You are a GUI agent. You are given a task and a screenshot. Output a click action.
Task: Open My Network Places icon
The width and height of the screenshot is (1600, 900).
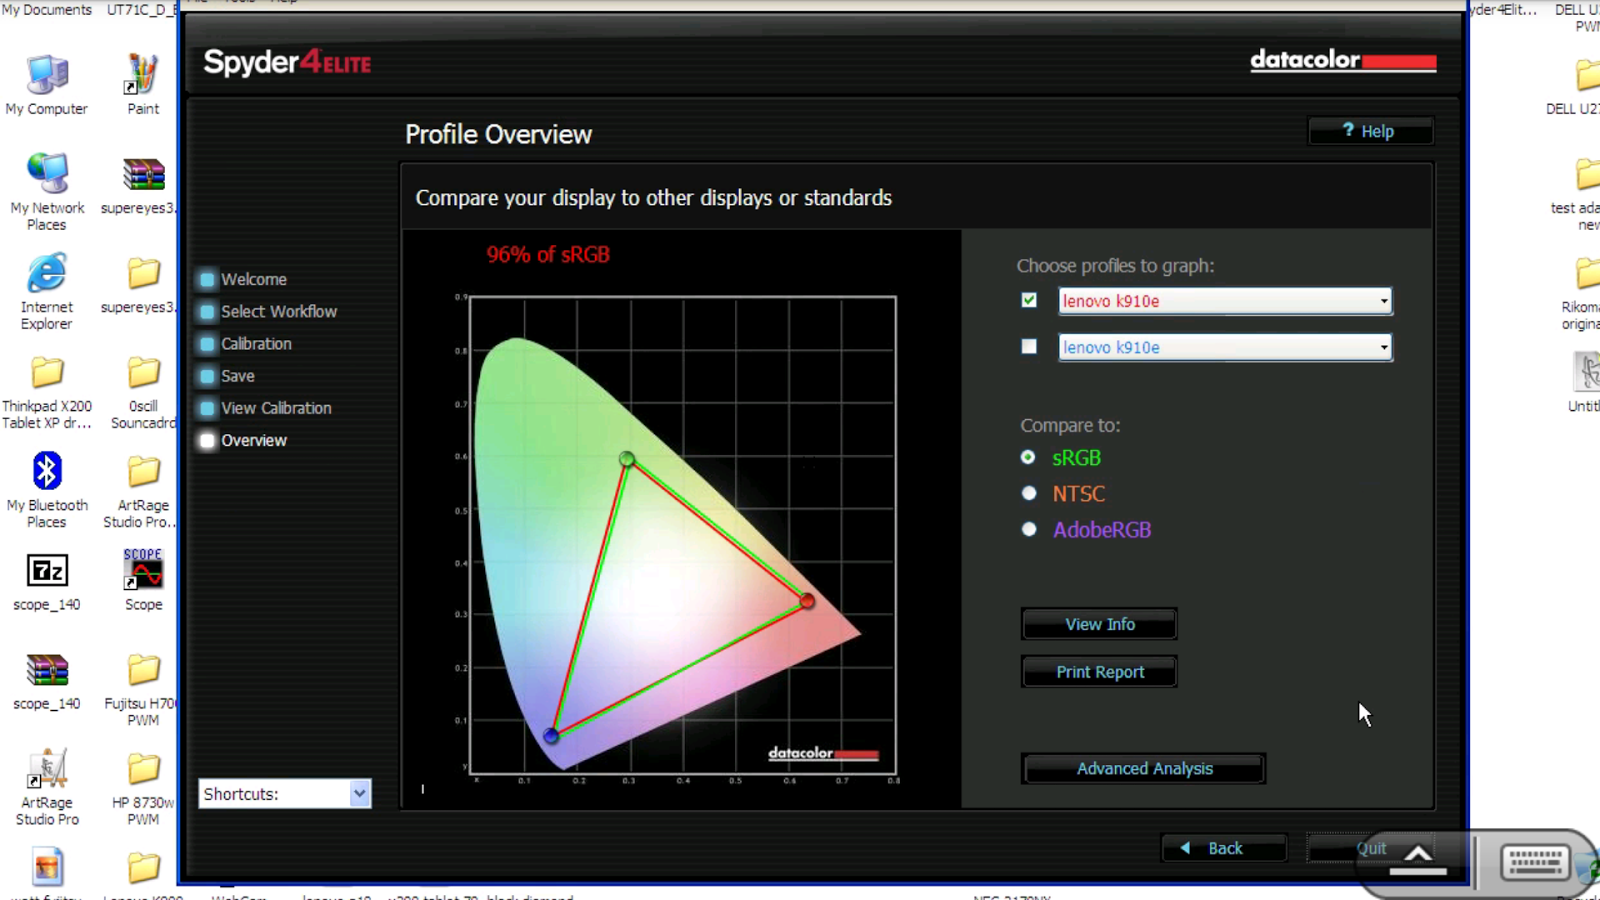click(47, 192)
